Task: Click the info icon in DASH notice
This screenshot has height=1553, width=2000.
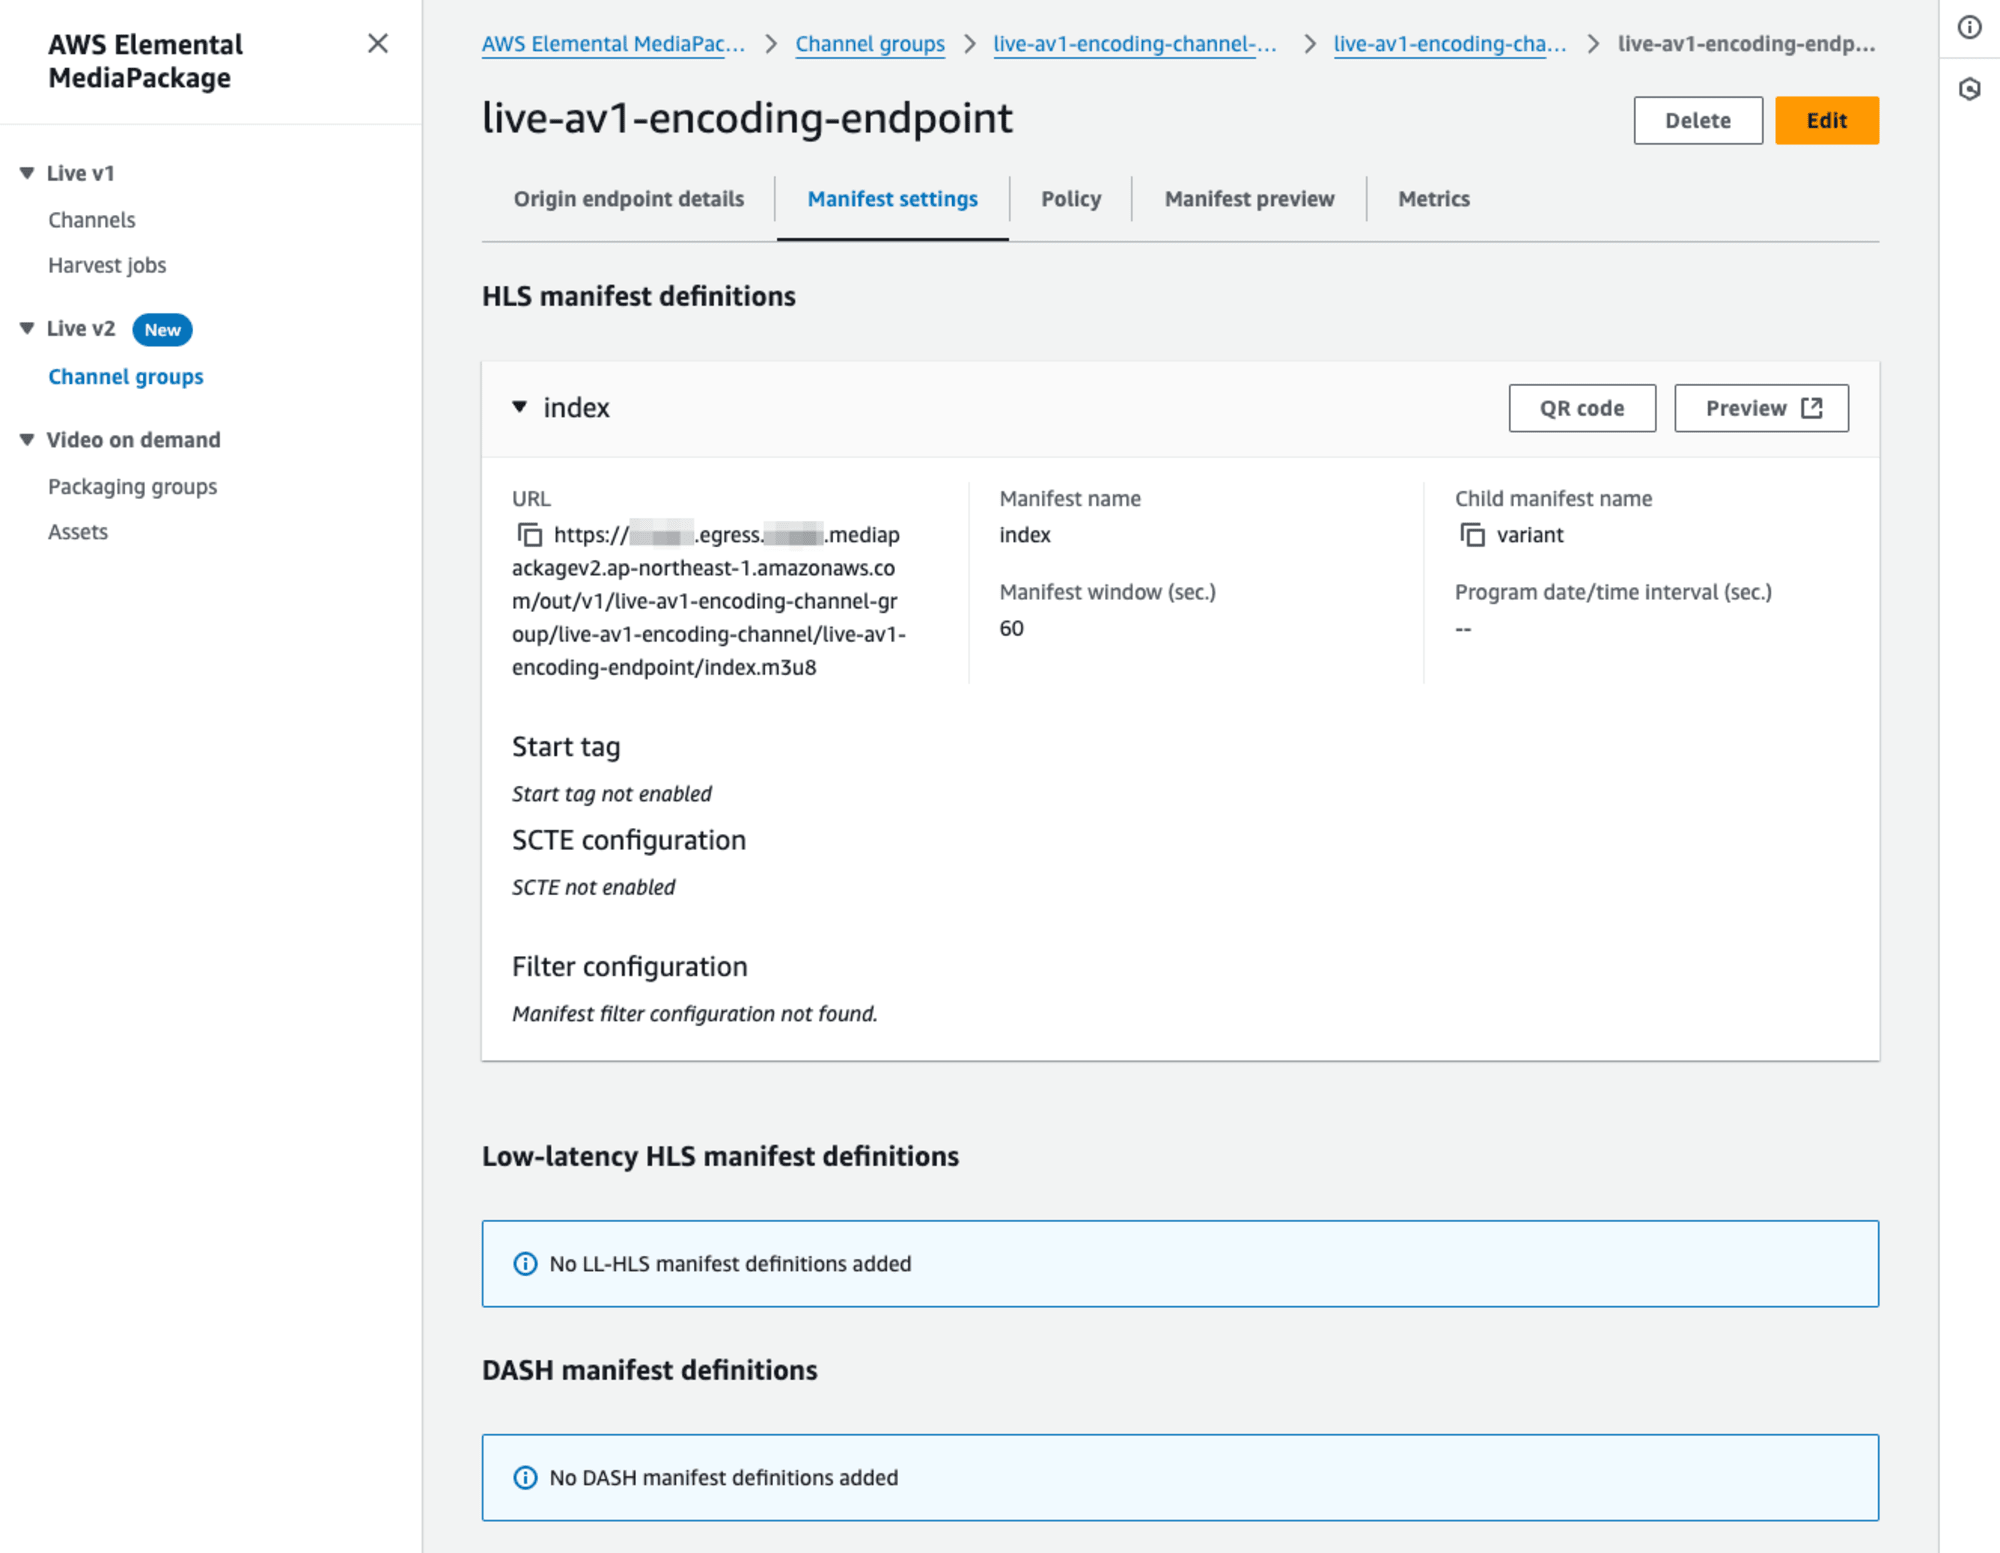Action: click(x=525, y=1478)
